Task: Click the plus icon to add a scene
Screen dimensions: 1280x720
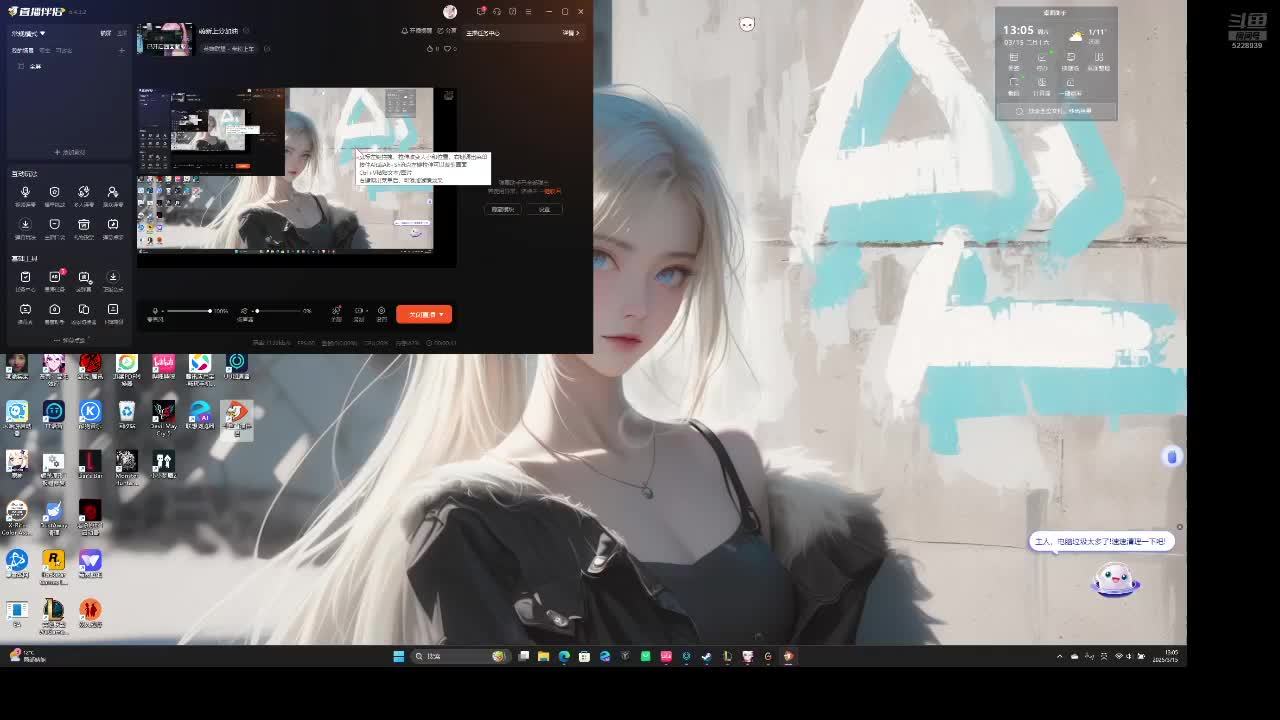Action: pos(122,50)
